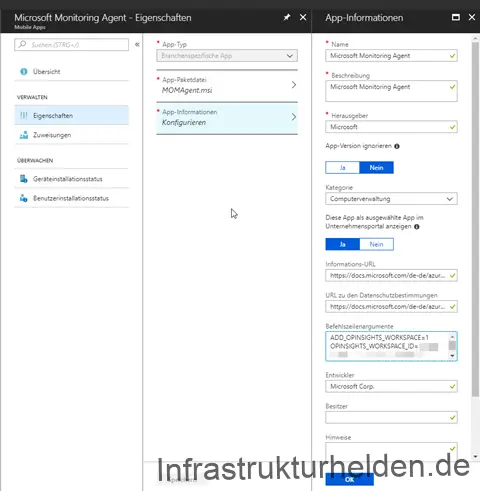Click the Eigenschaften bars icon
Screen dimensions: 480x491
24,115
